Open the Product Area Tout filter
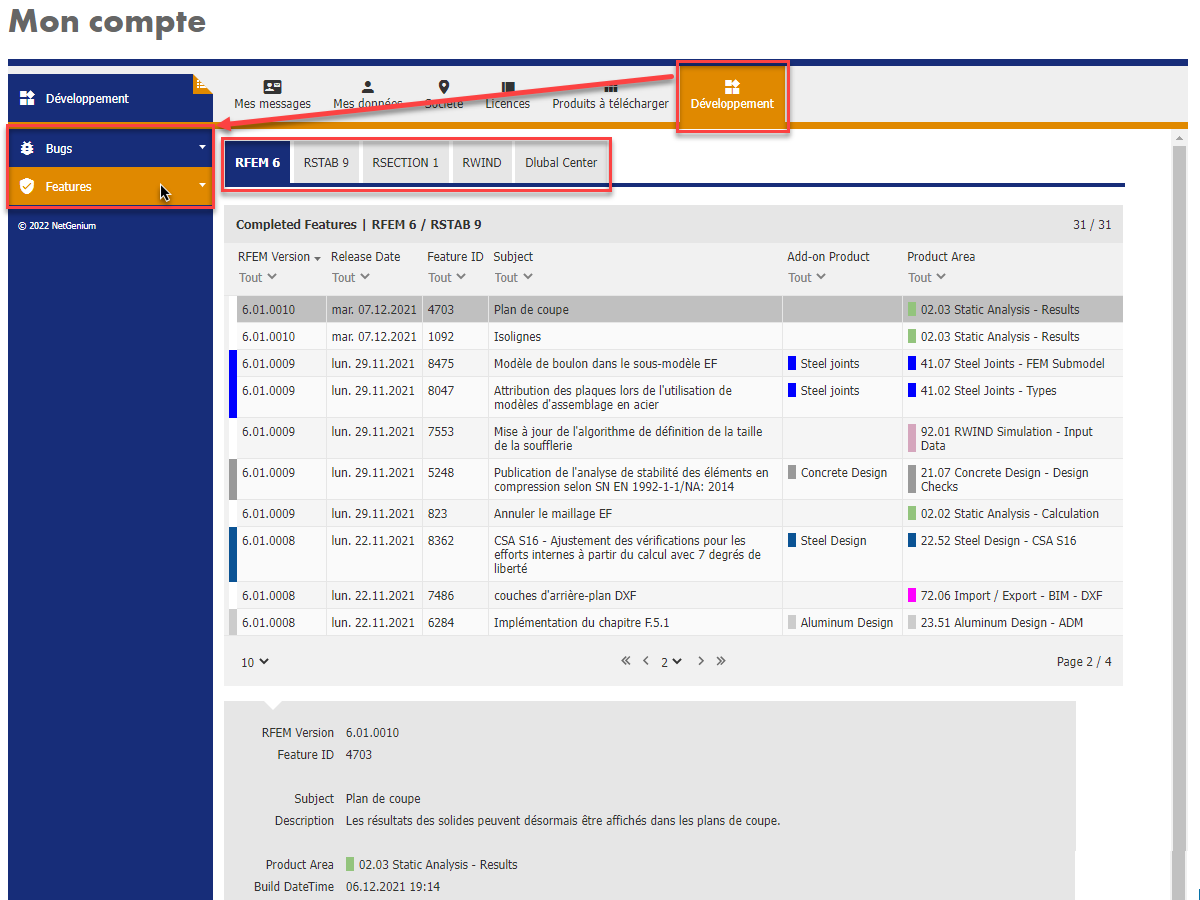This screenshot has height=900, width=1200. click(x=926, y=277)
